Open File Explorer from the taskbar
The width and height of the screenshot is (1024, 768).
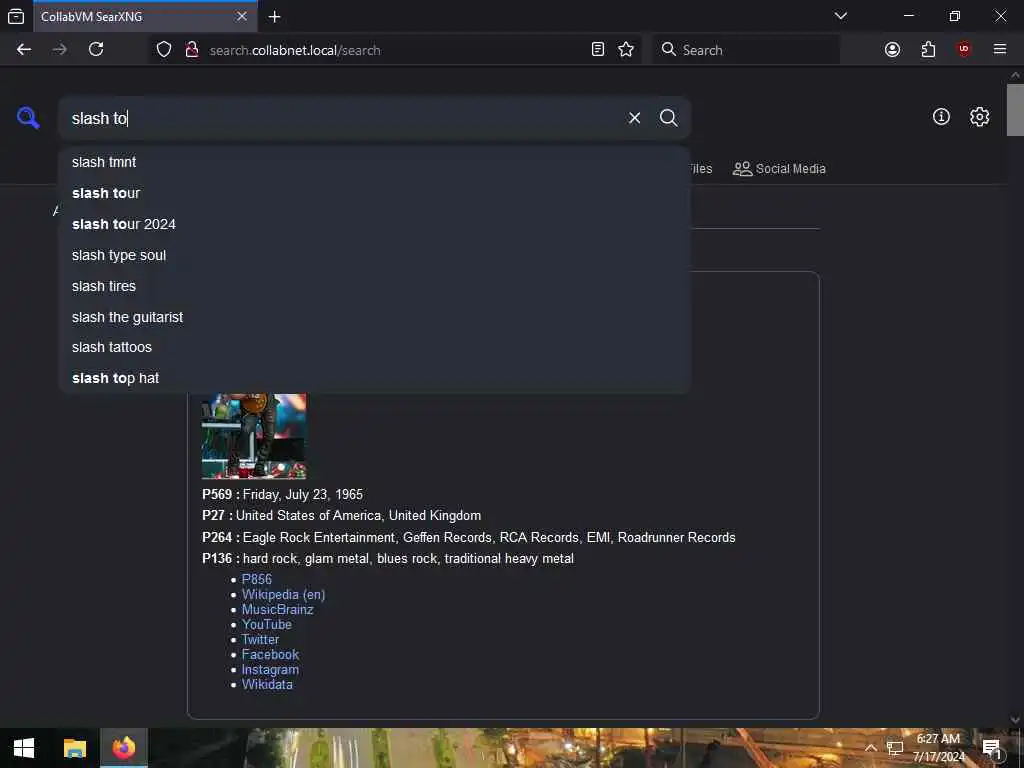(x=74, y=748)
